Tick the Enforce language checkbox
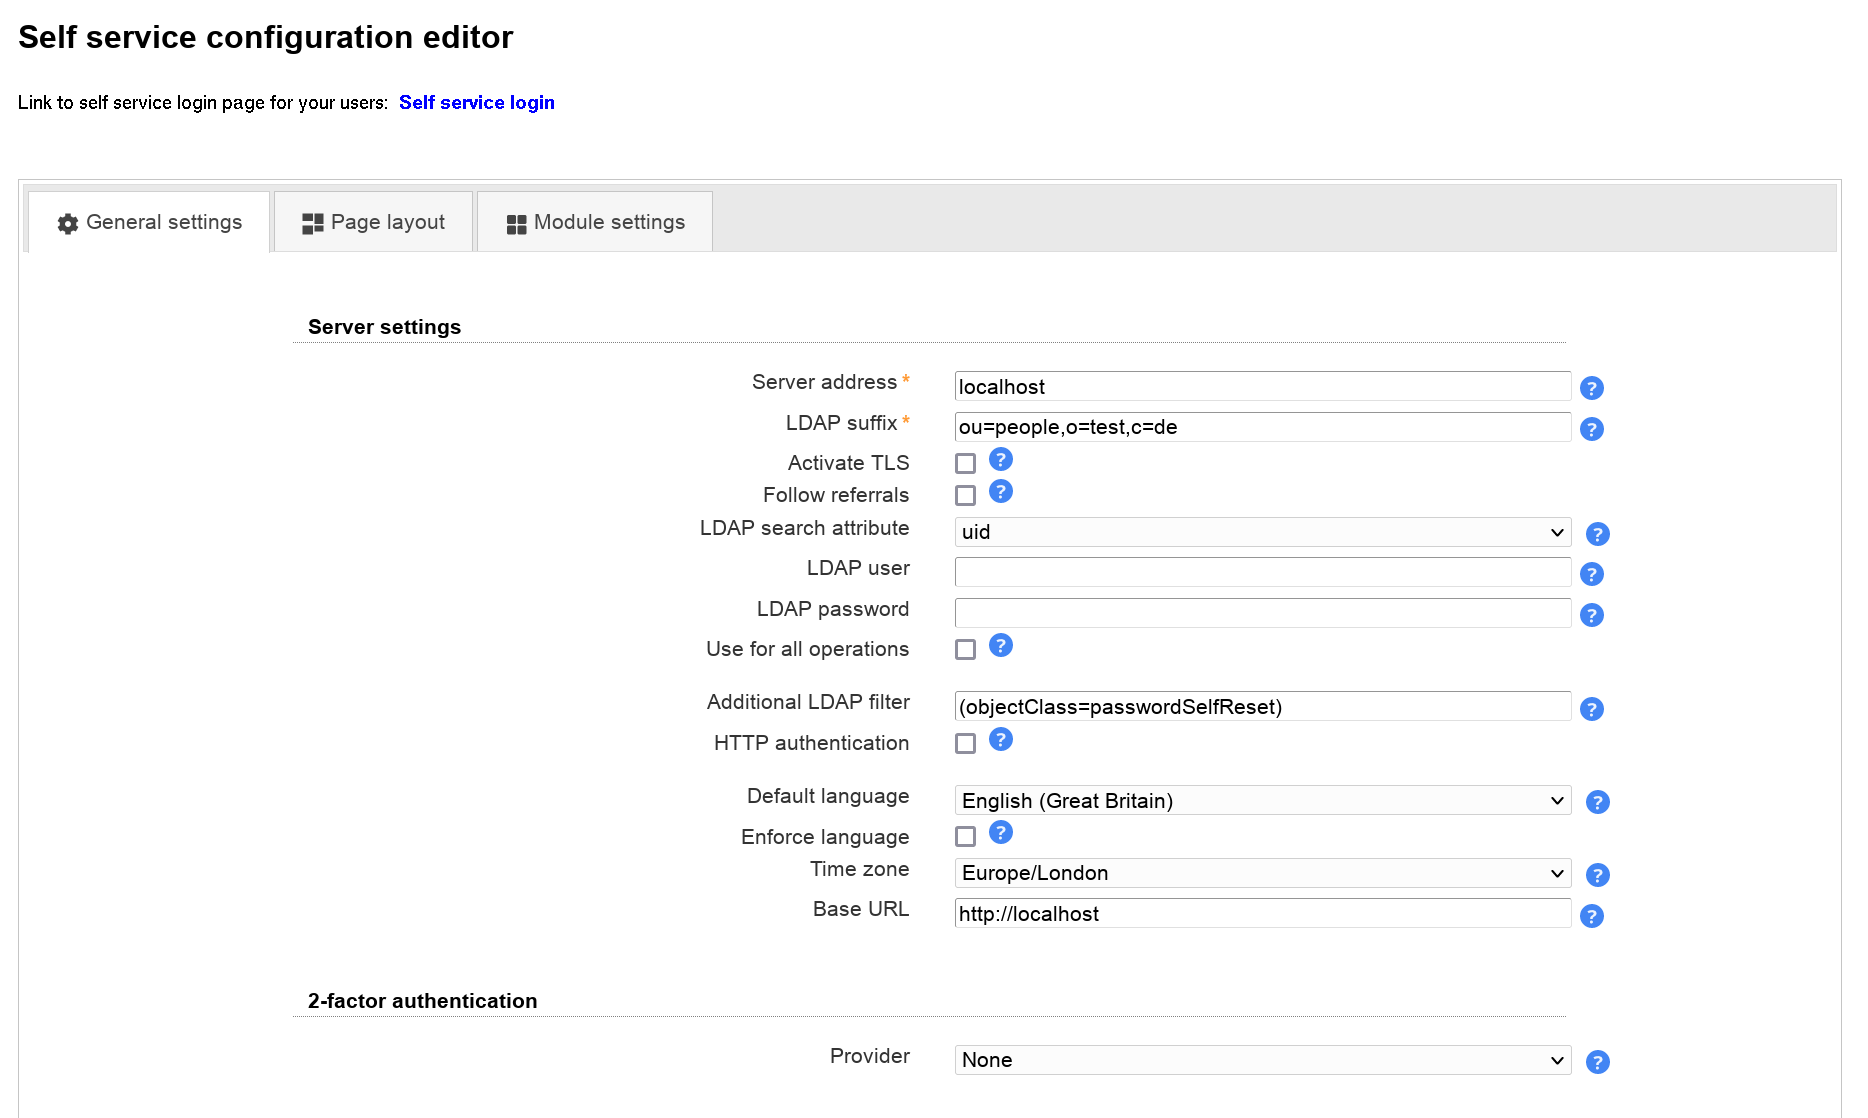The height and width of the screenshot is (1118, 1868). coord(965,836)
